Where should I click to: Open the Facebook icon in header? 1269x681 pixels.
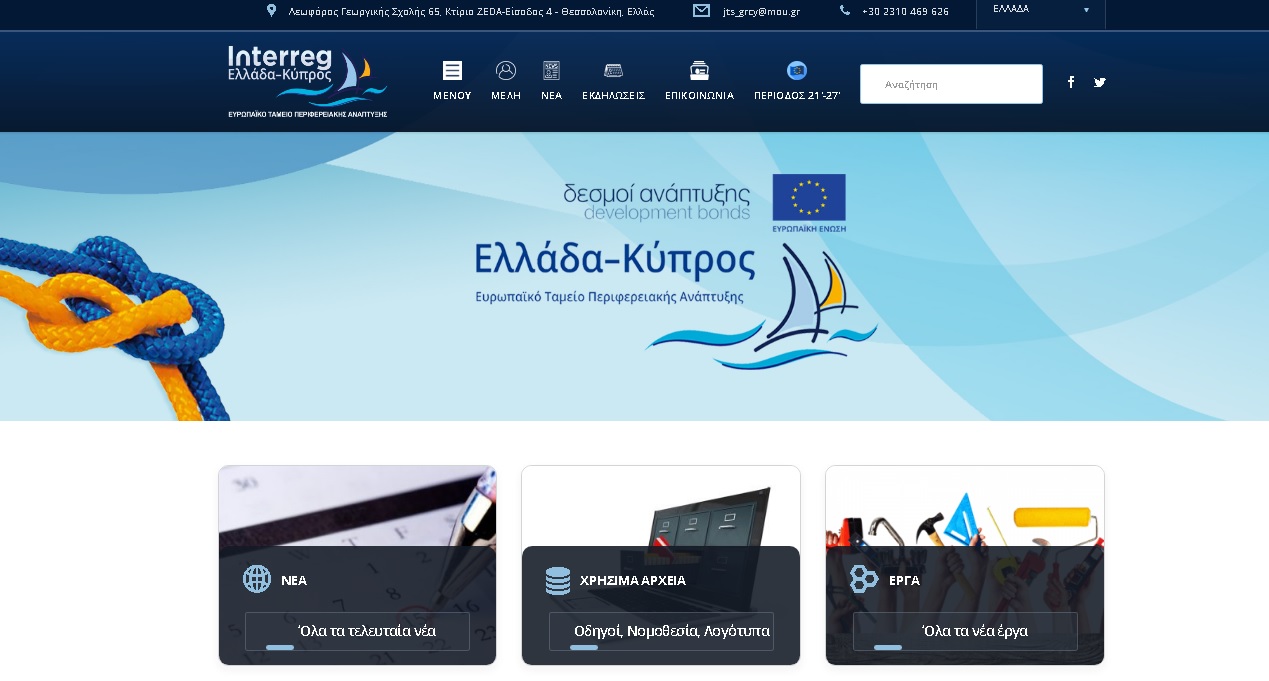pos(1071,82)
